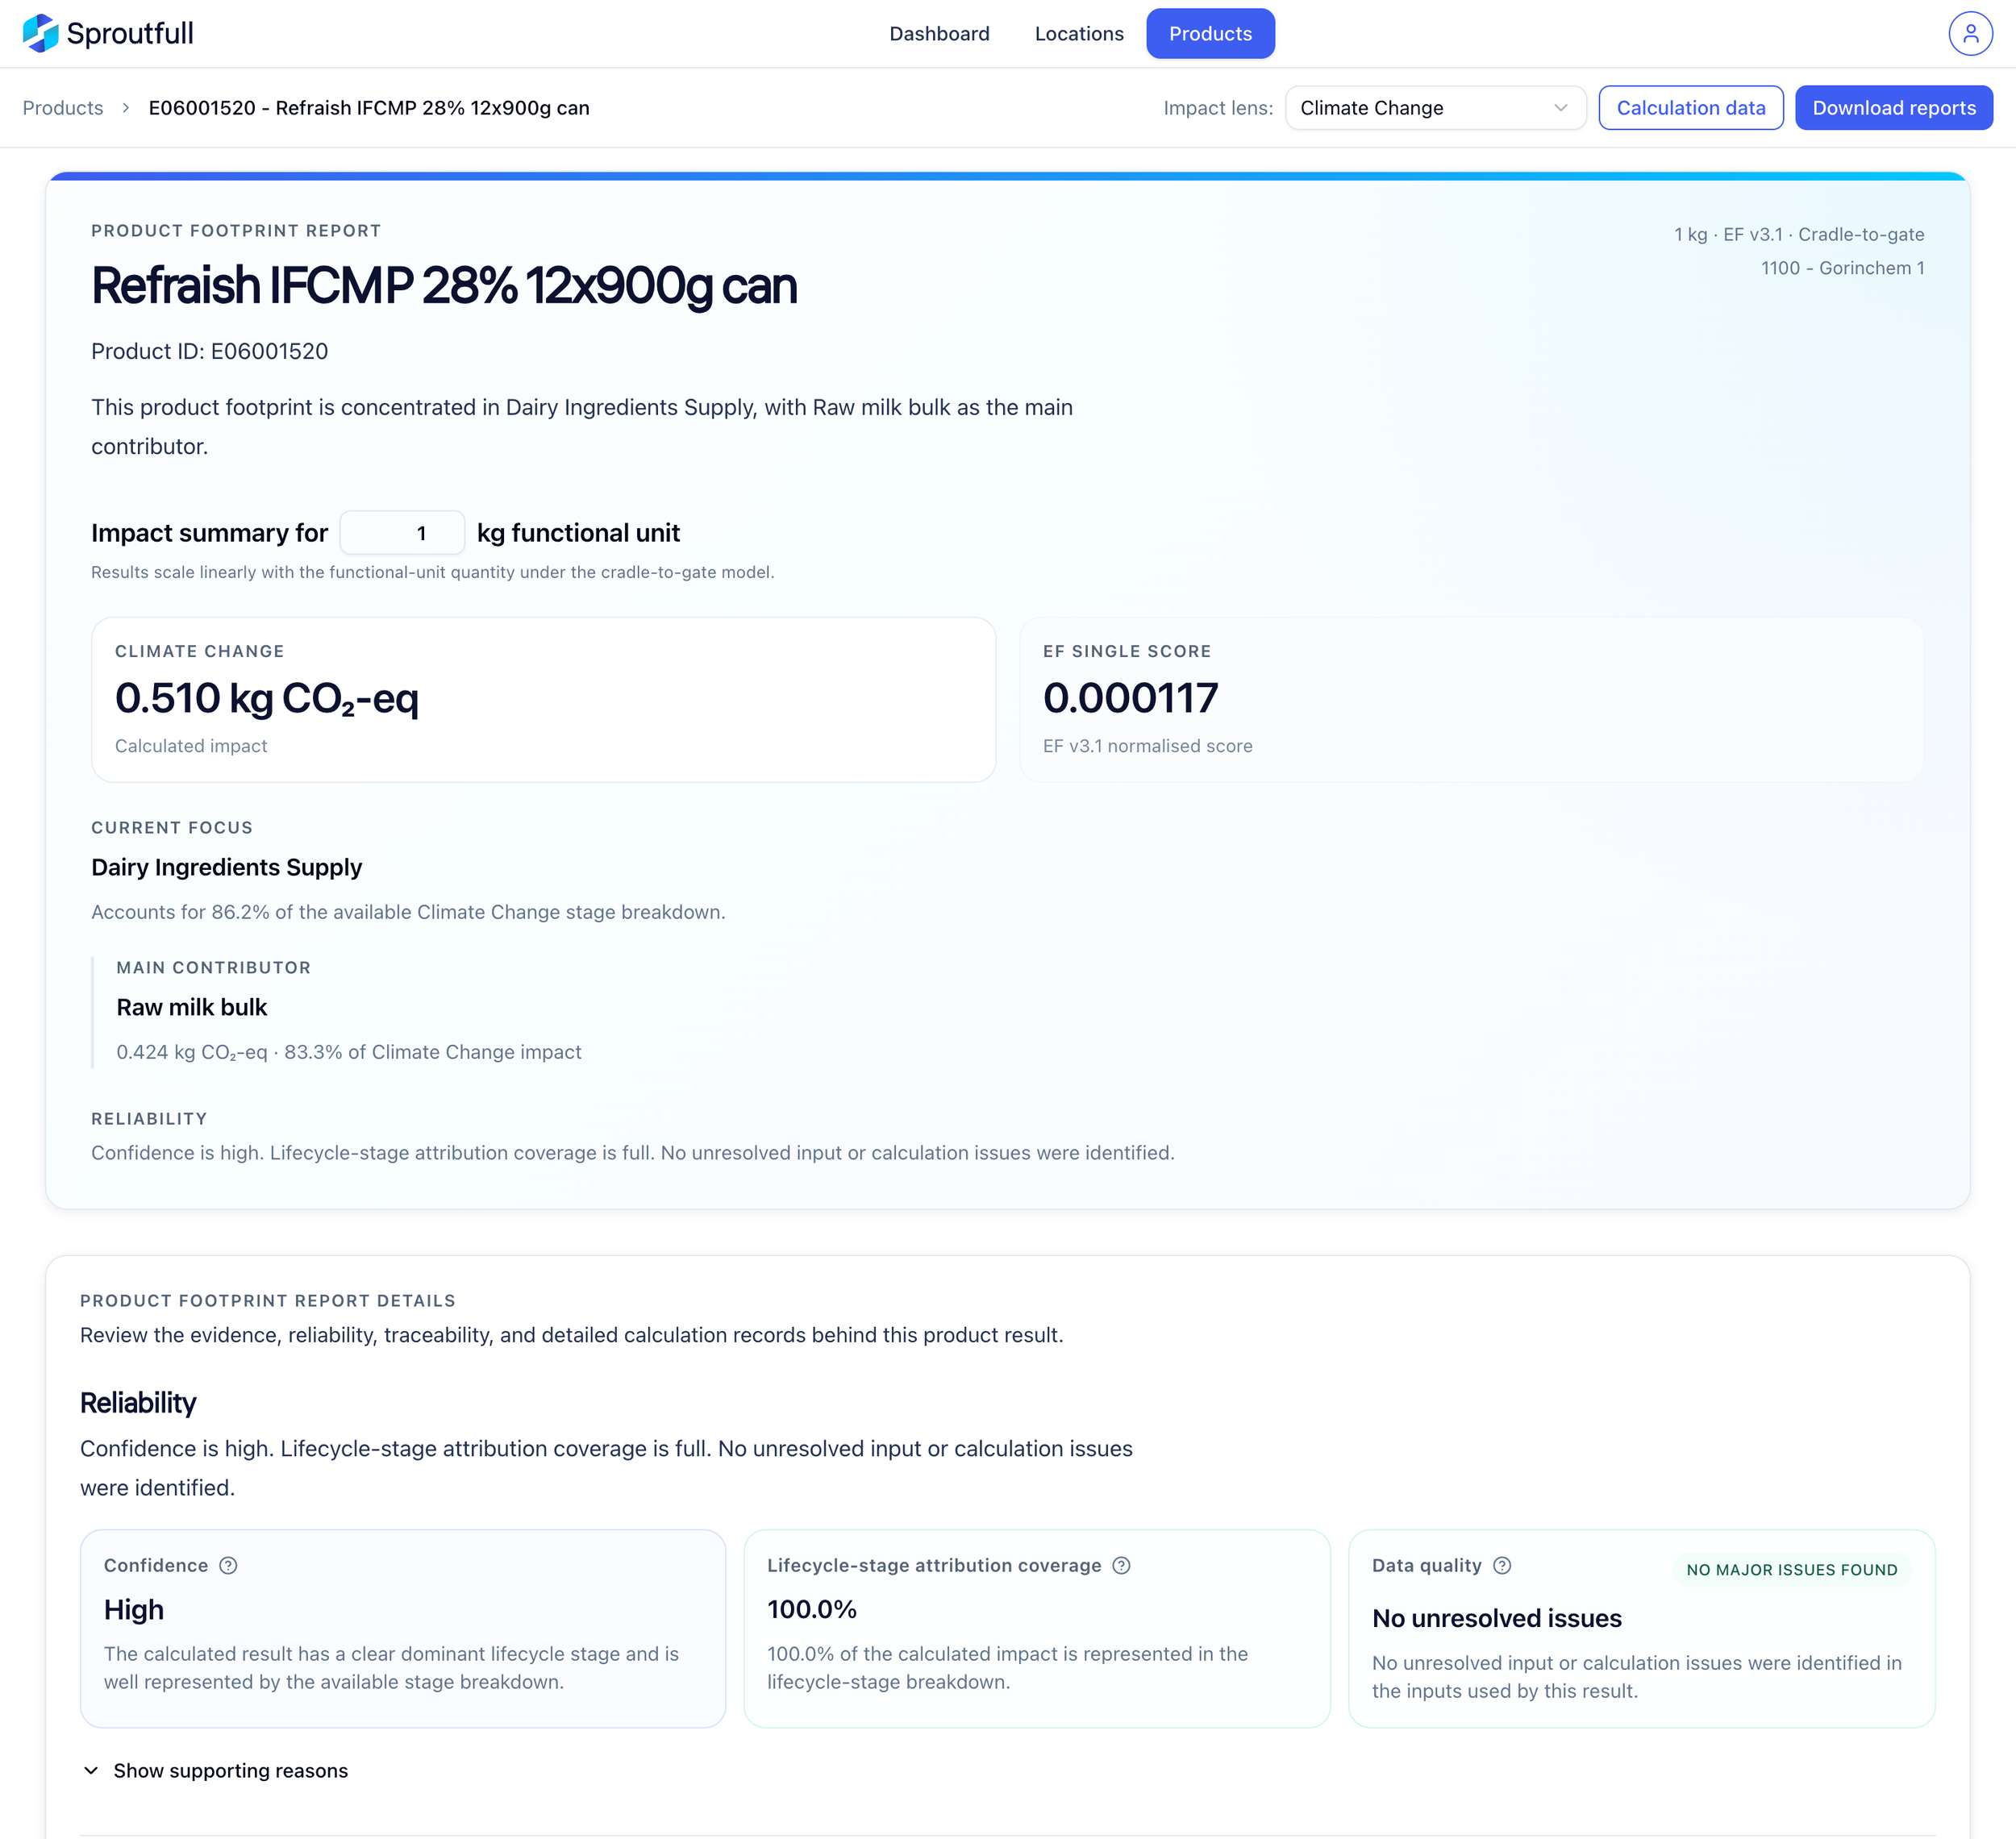
Task: Click the No unresolved issues heading
Action: coord(1496,1618)
